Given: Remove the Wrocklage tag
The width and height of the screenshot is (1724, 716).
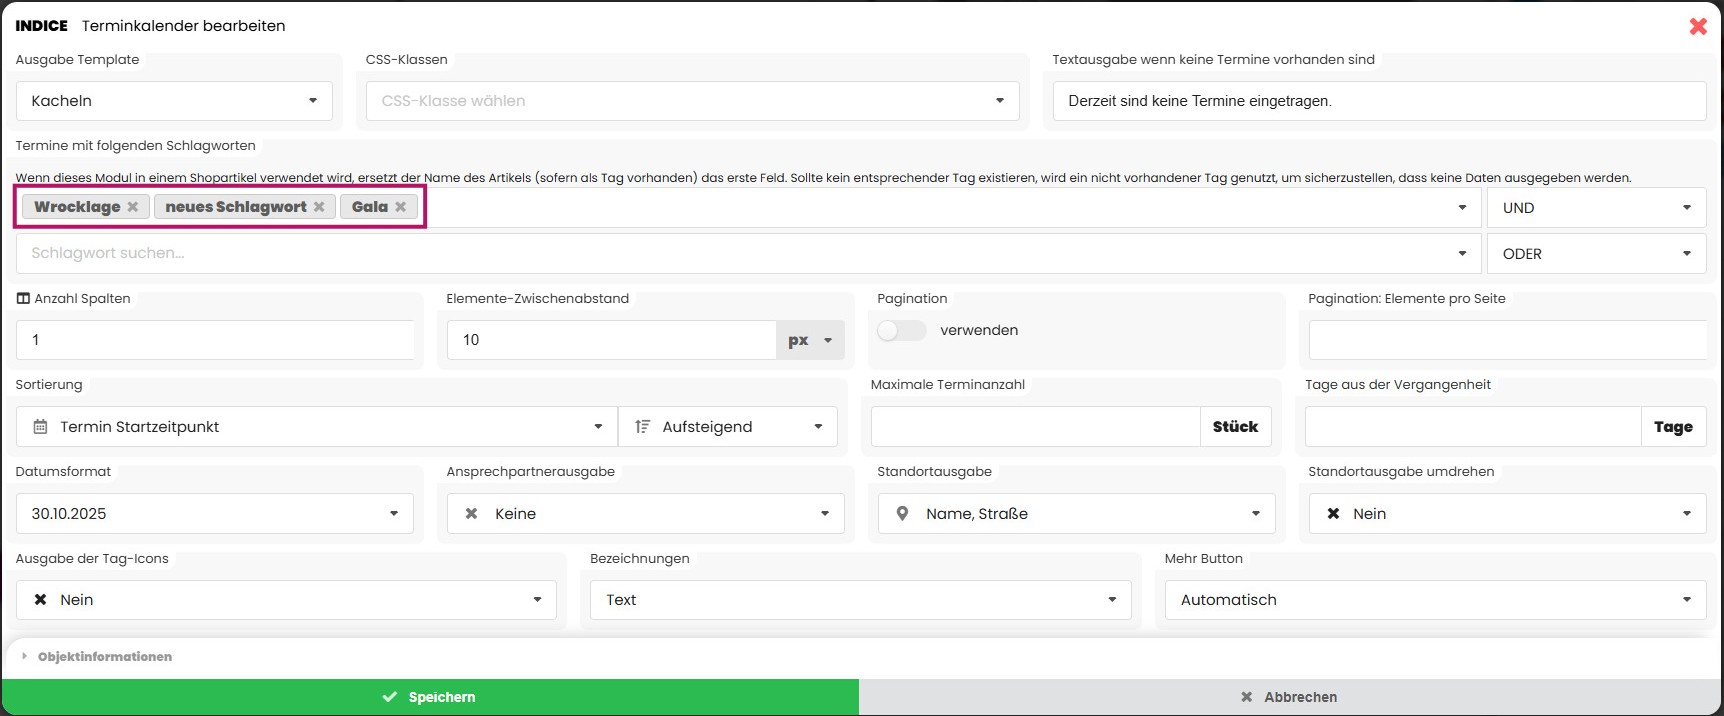Looking at the screenshot, I should pos(132,207).
